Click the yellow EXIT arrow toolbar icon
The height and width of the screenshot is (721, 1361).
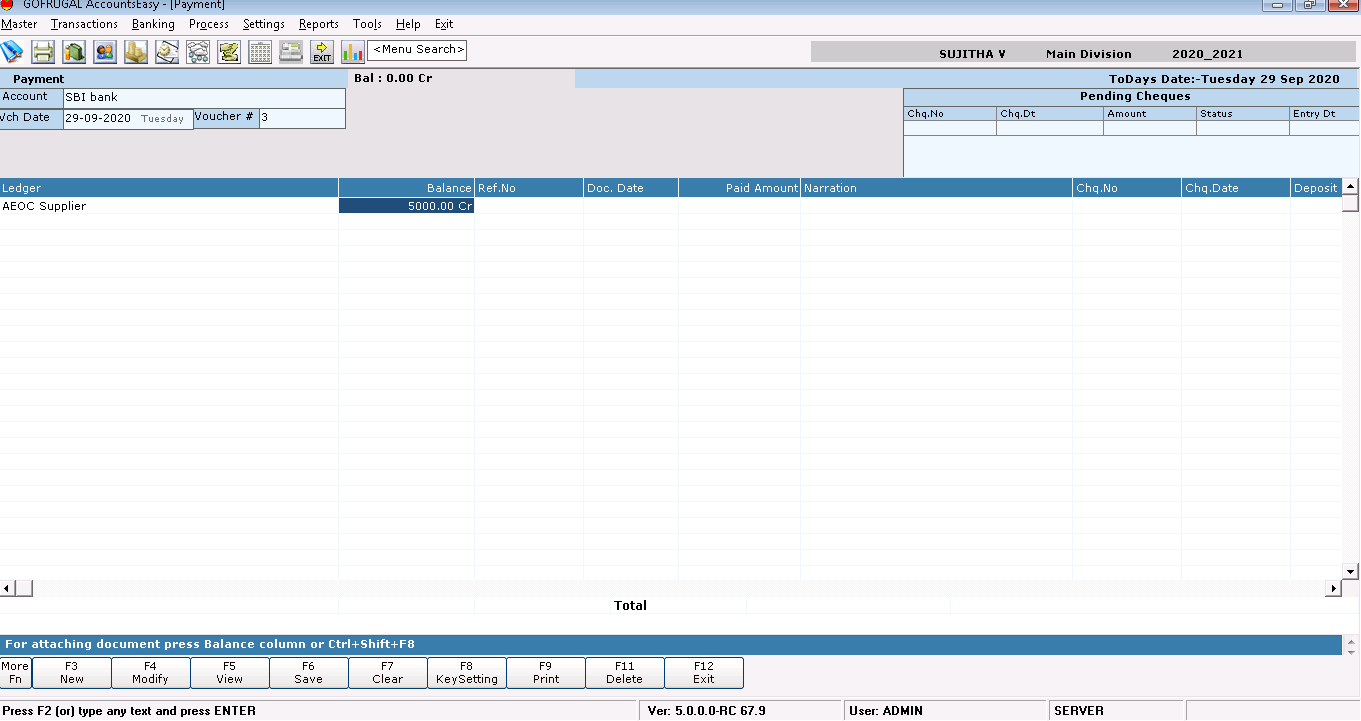coord(322,52)
